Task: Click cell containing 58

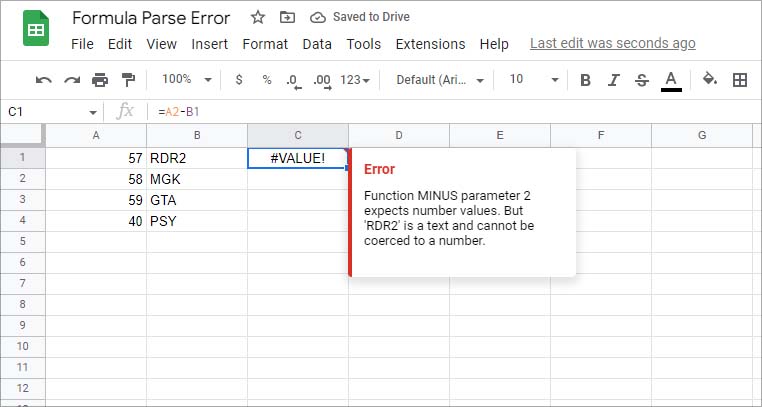Action: coord(96,179)
